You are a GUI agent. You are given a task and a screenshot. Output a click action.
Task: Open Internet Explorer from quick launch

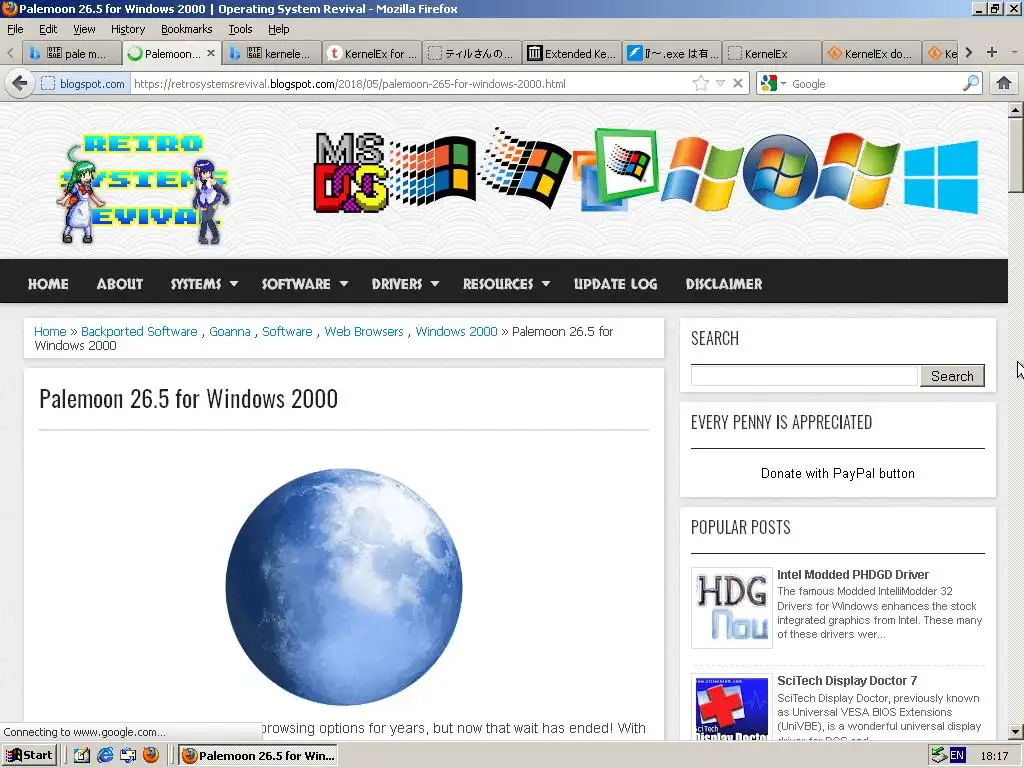(x=104, y=756)
